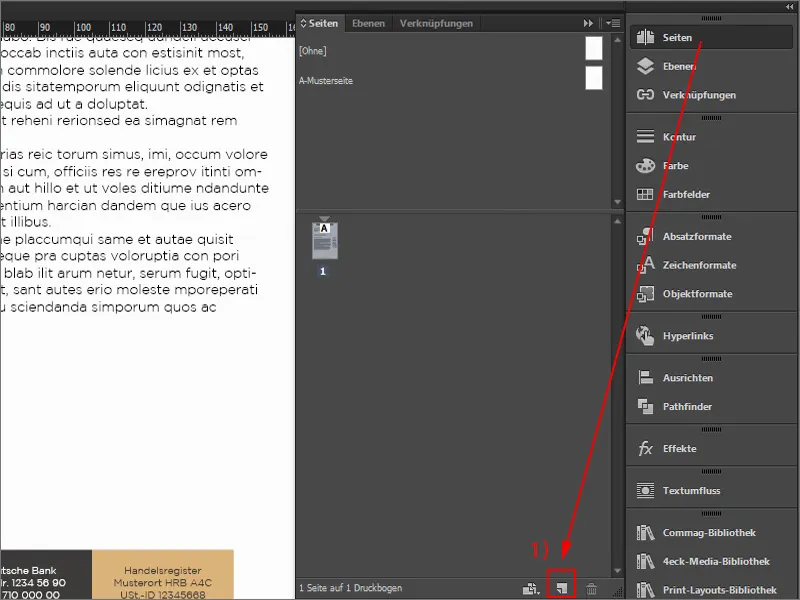Click the create new page icon
800x600 pixels.
(x=562, y=588)
